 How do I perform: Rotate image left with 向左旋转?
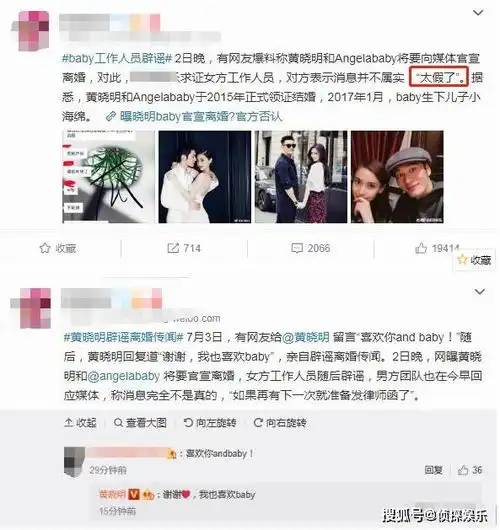210,423
